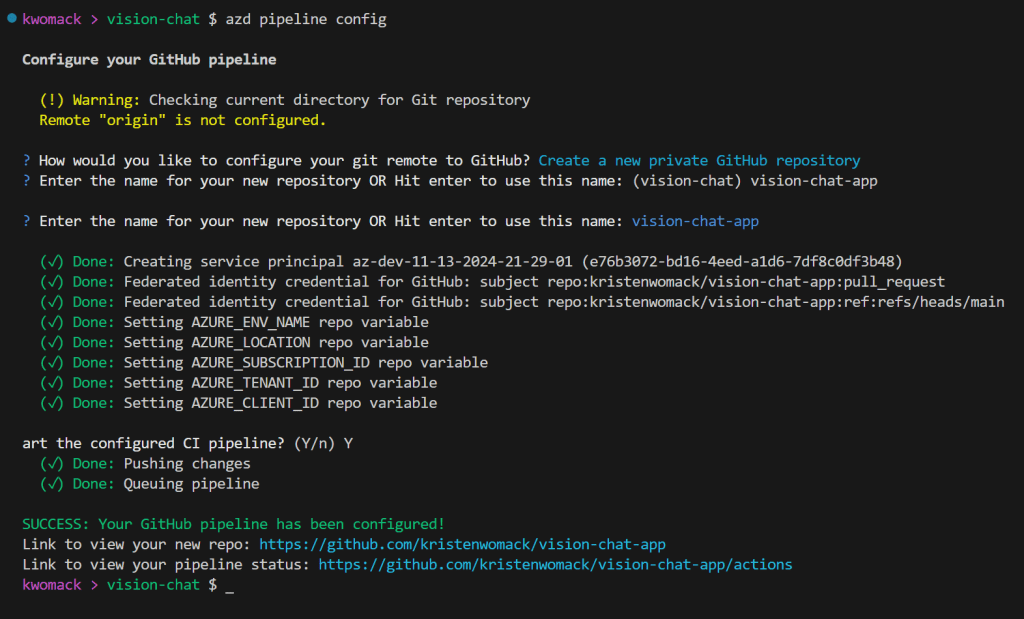Click the pull_request federated credential line
Image resolution: width=1024 pixels, height=619 pixels.
point(492,282)
